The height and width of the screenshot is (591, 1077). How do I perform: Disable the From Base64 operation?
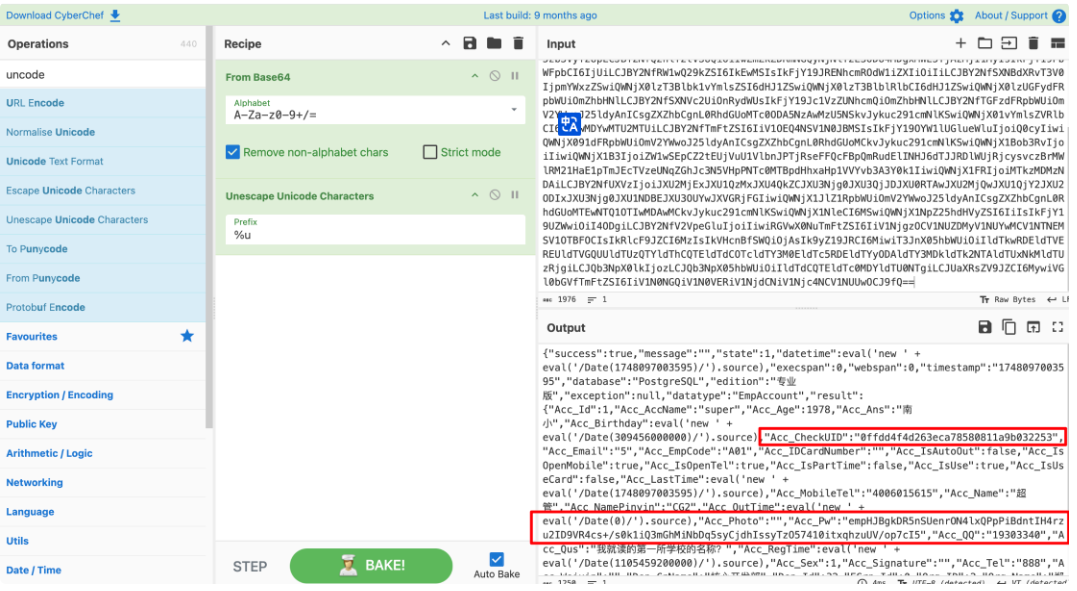pos(495,76)
